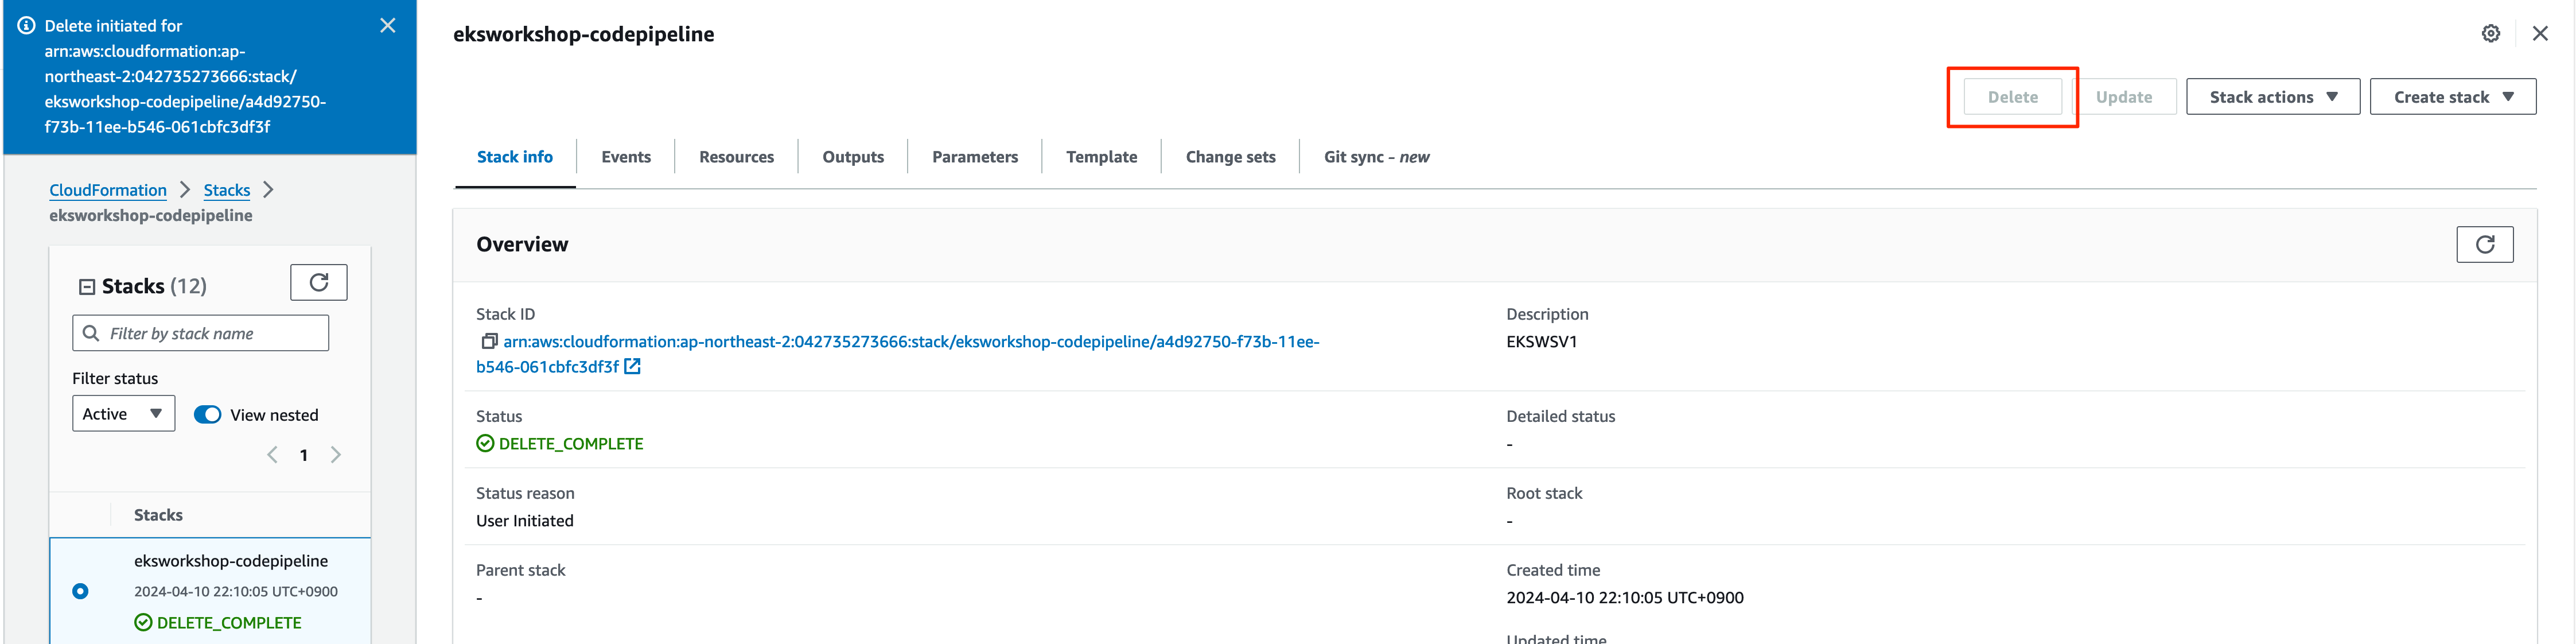The width and height of the screenshot is (2576, 644).
Task: Open the Filter status Active dropdown
Action: [x=124, y=413]
